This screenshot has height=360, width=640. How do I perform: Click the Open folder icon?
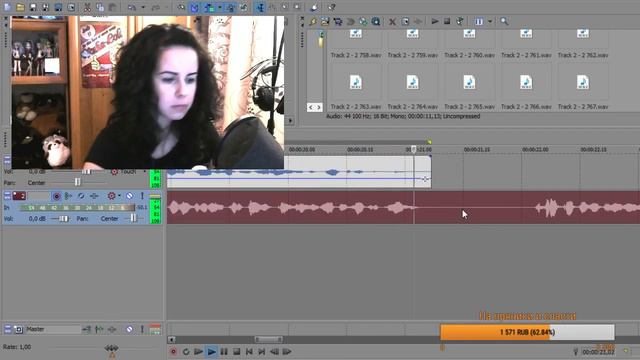point(20,7)
